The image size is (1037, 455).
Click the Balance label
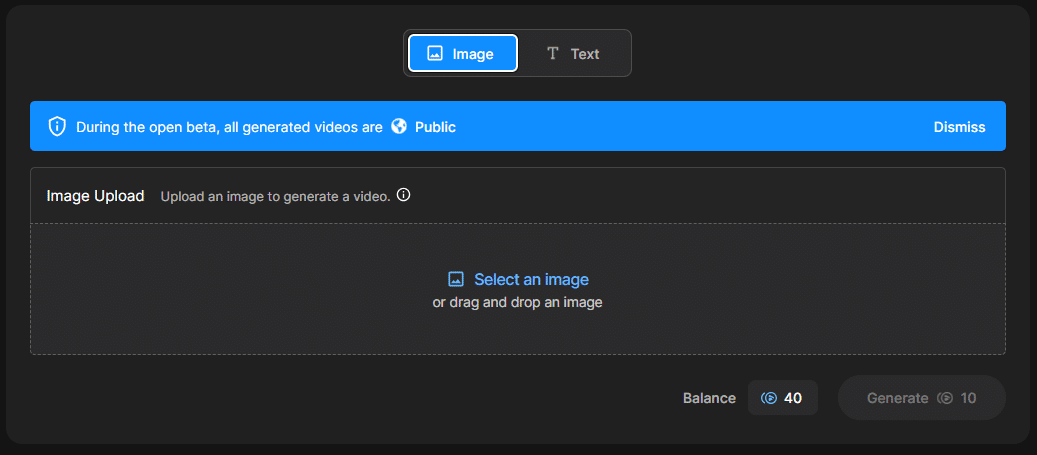pos(709,398)
